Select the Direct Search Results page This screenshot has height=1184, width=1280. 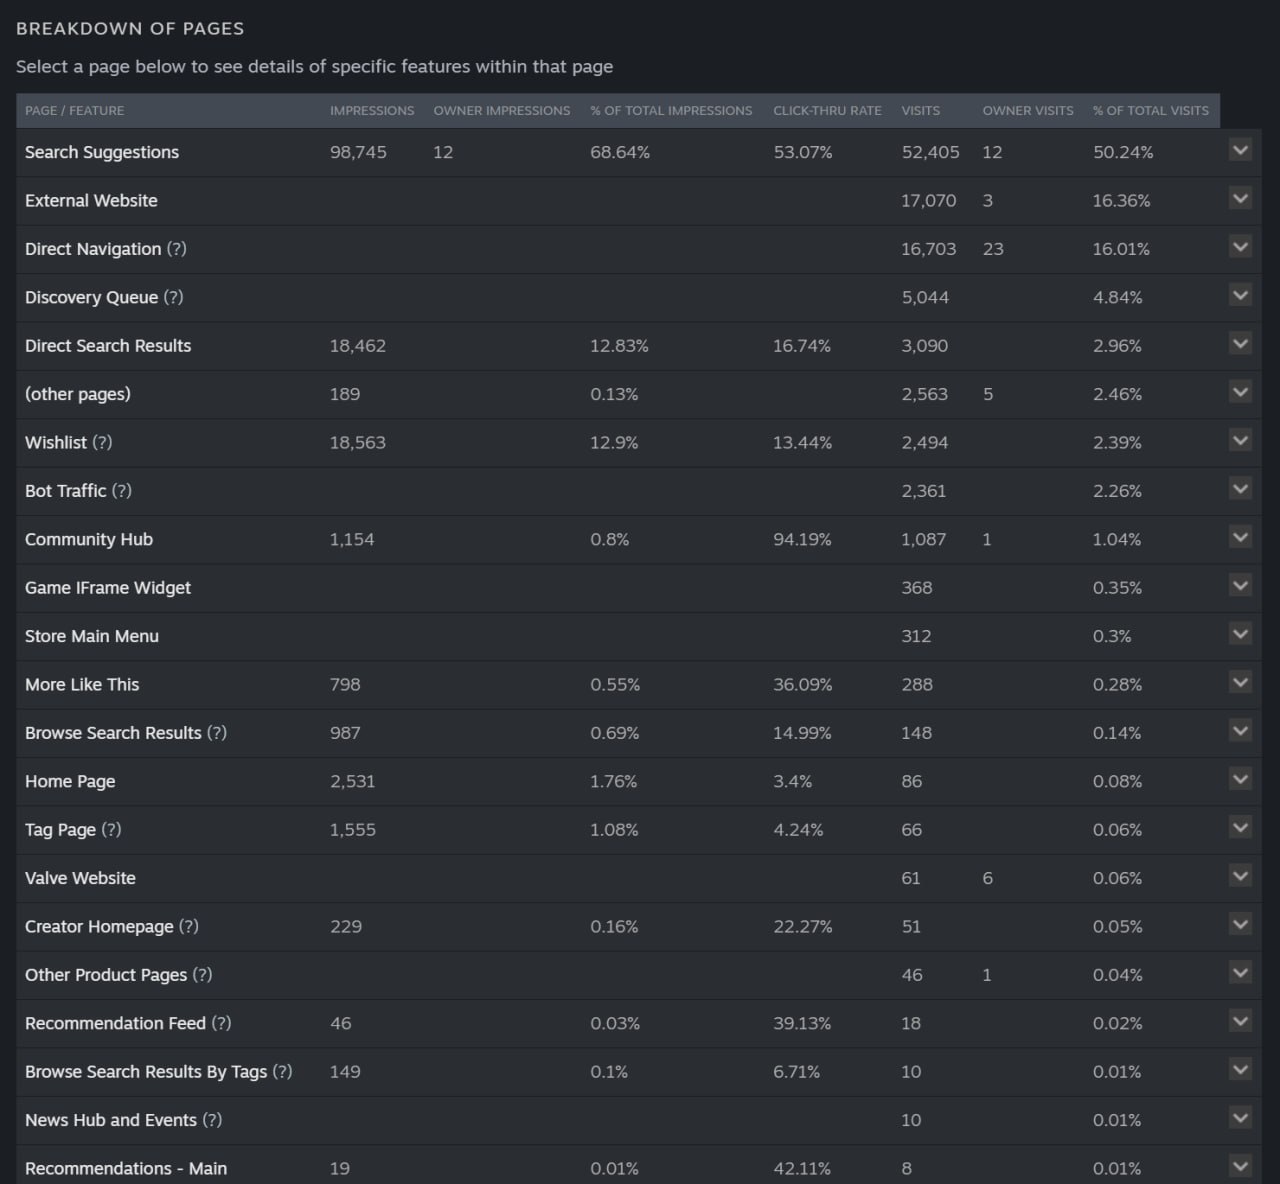click(x=108, y=346)
